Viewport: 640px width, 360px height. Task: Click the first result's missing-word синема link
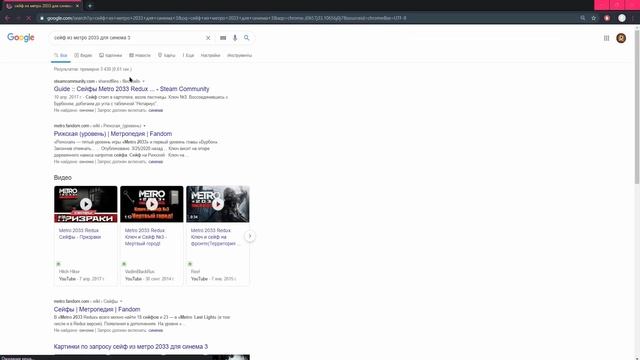pos(156,110)
